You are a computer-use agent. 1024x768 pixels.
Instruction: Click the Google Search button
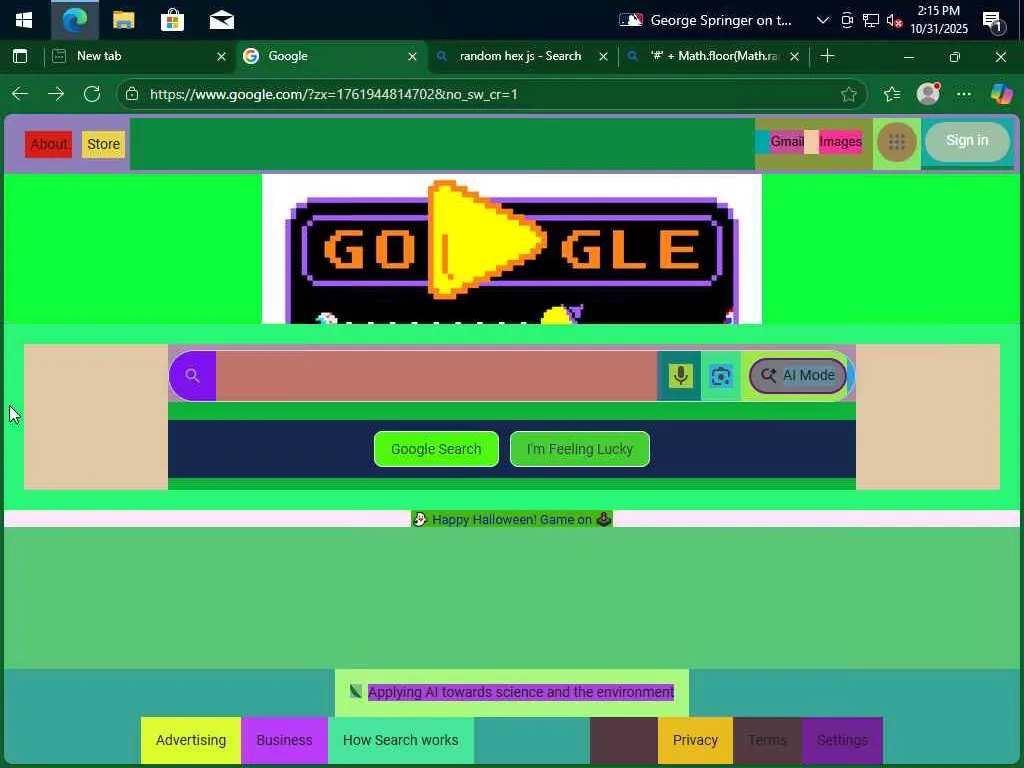tap(436, 449)
